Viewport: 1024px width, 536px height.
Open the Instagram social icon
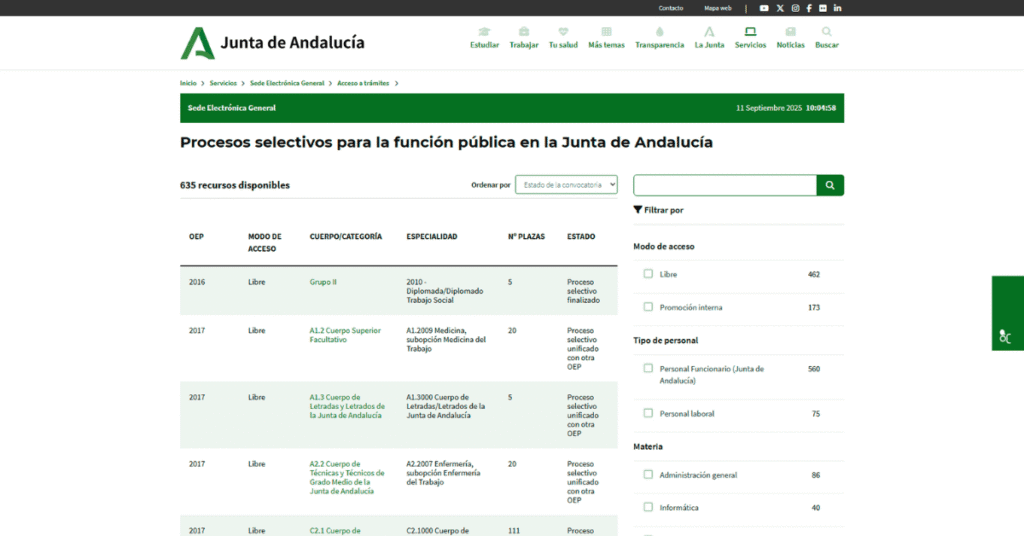[x=795, y=8]
